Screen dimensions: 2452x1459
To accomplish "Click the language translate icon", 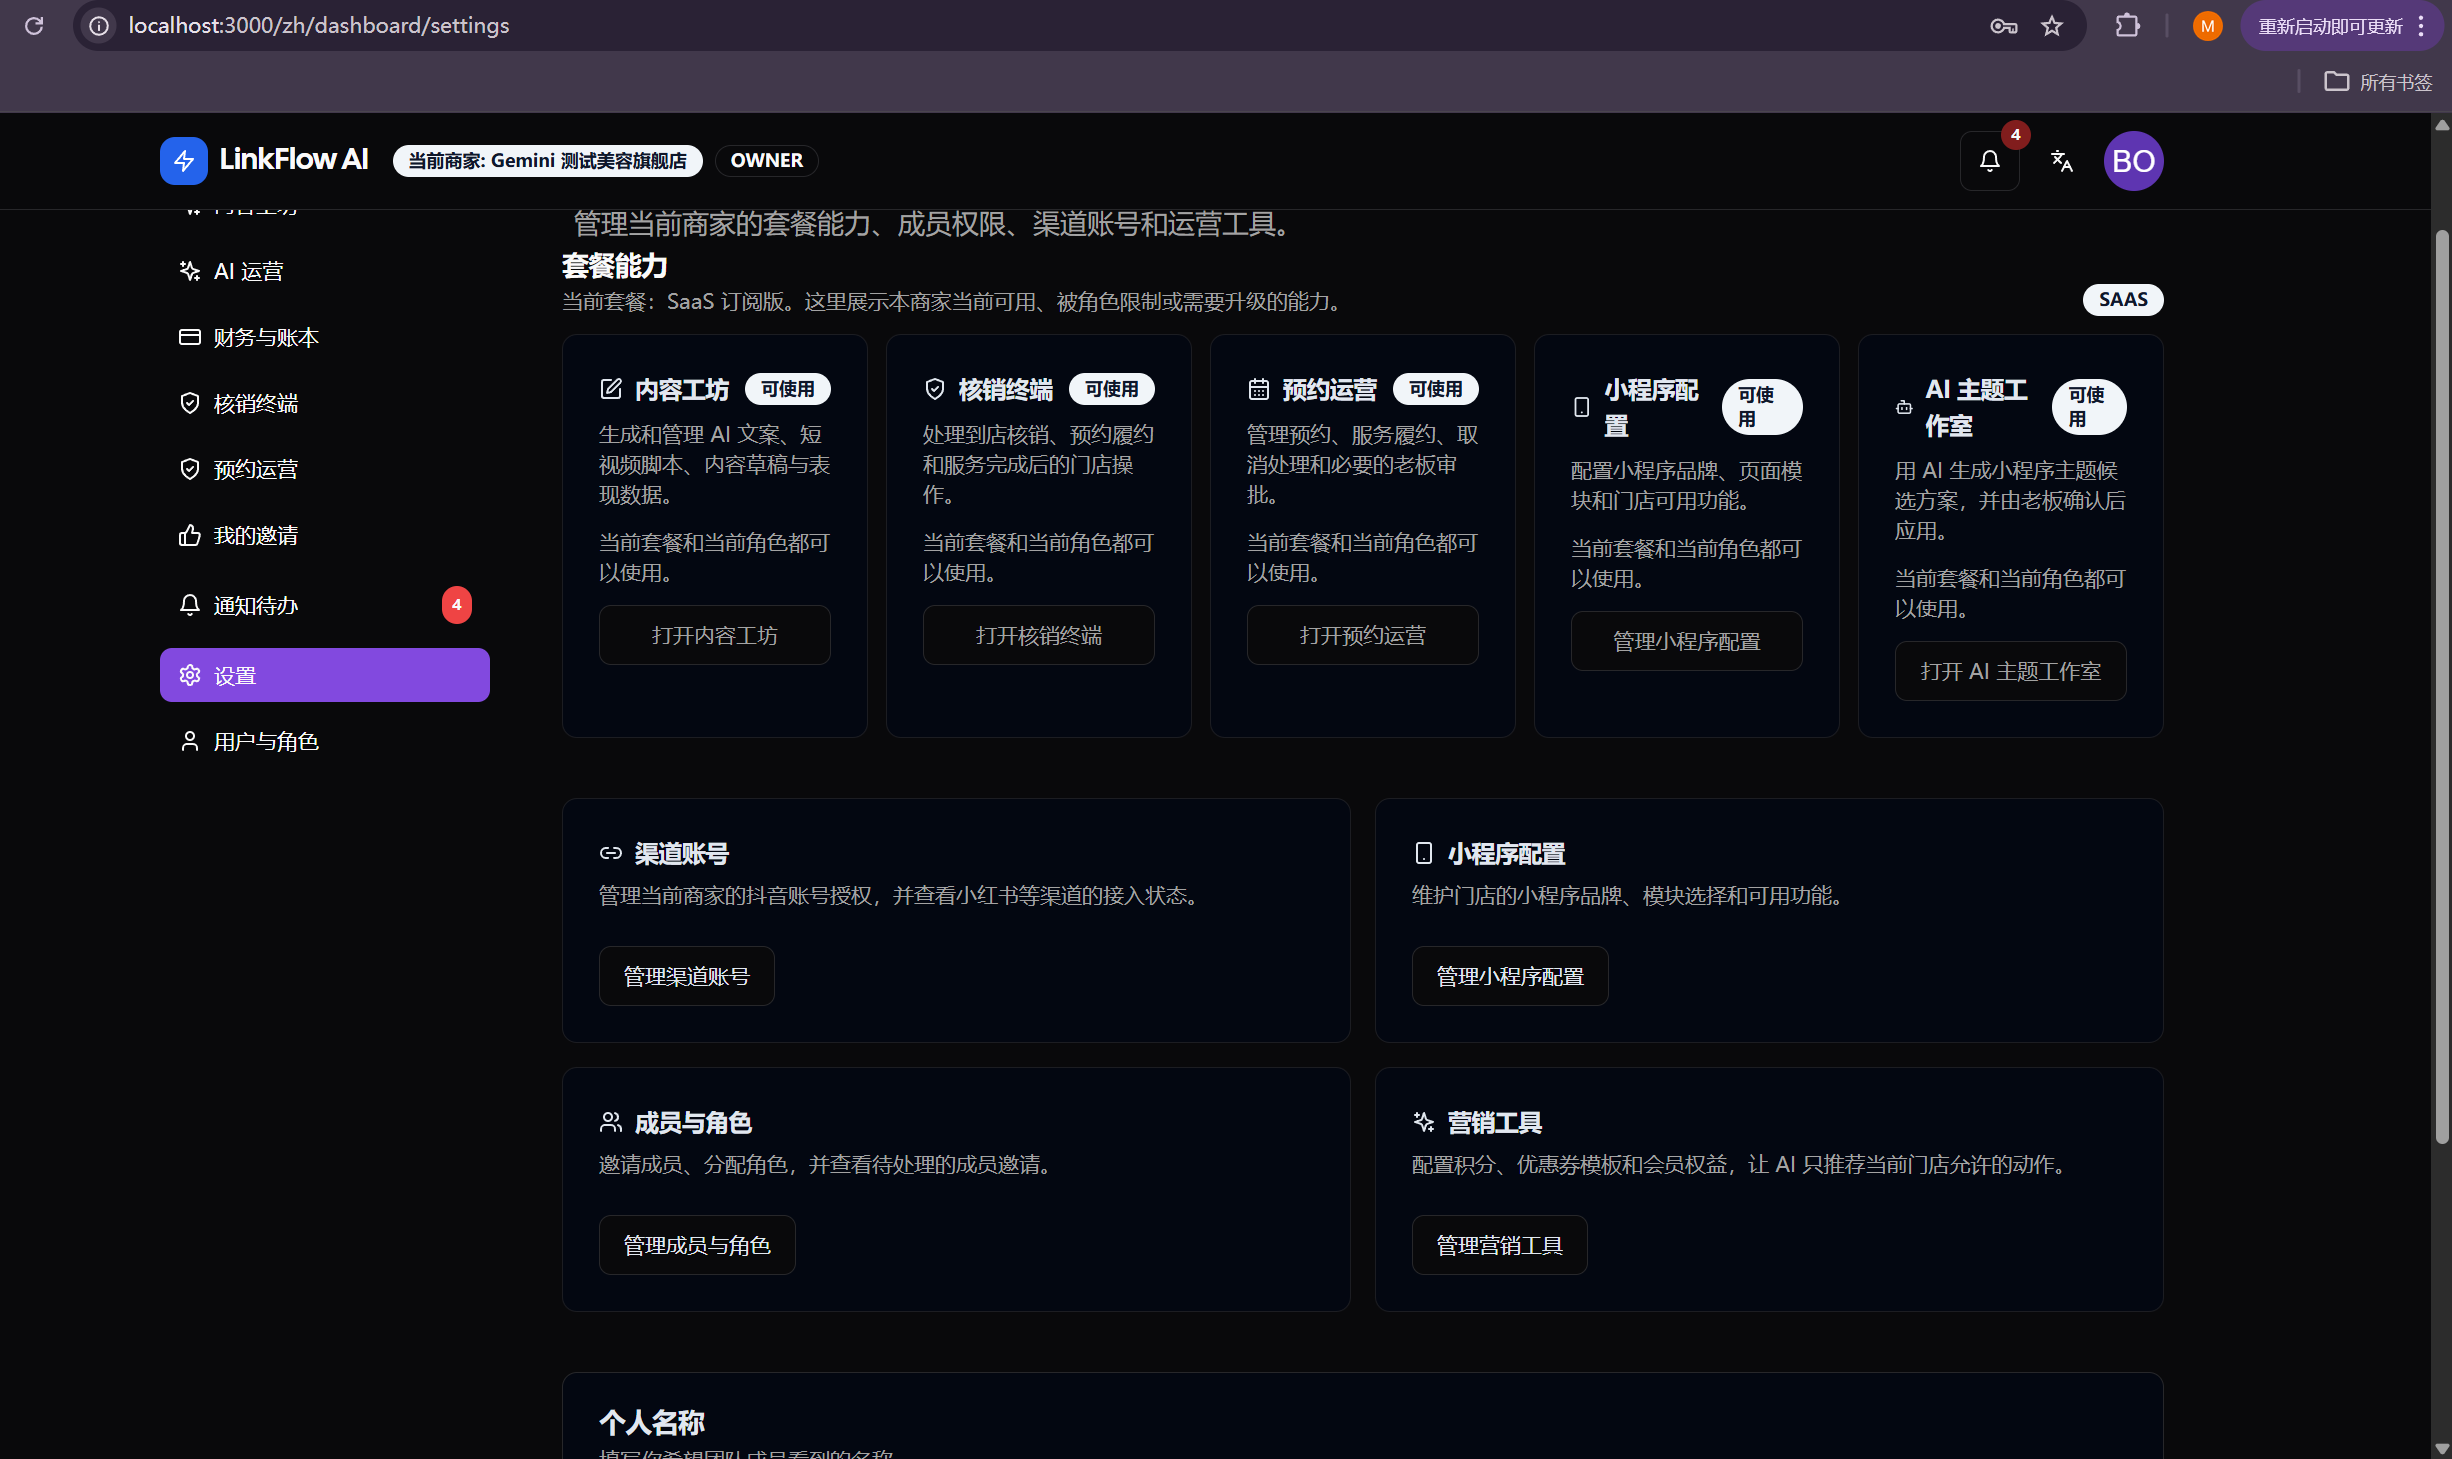I will [2062, 161].
